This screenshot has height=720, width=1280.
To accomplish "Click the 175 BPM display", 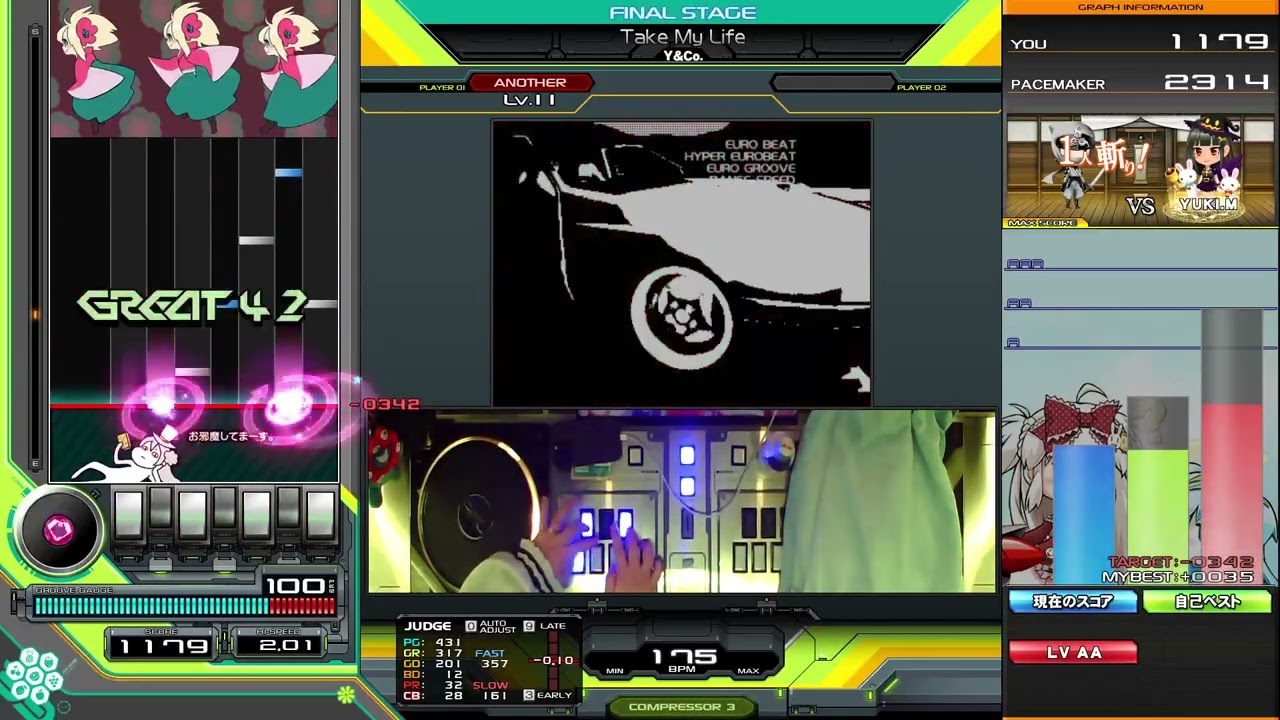I will [685, 659].
